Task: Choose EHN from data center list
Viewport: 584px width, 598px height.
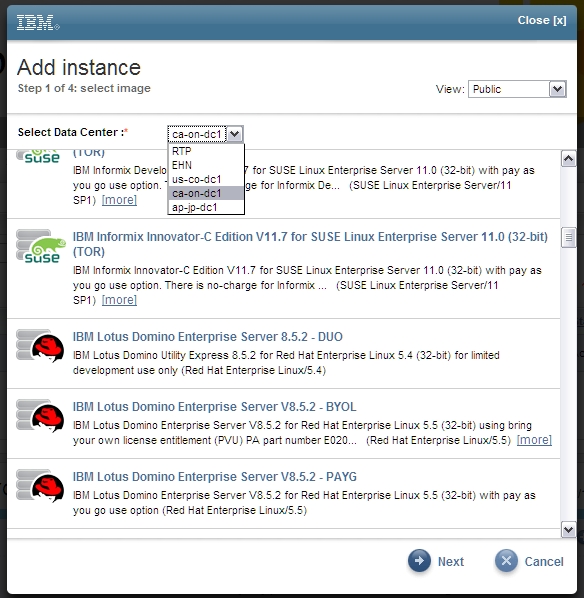Action: 206,165
